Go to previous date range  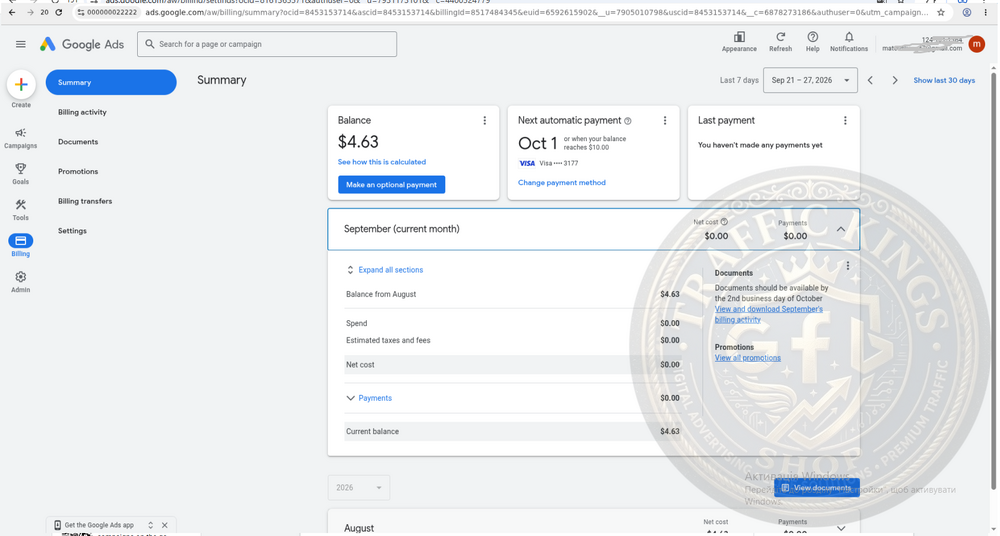870,80
